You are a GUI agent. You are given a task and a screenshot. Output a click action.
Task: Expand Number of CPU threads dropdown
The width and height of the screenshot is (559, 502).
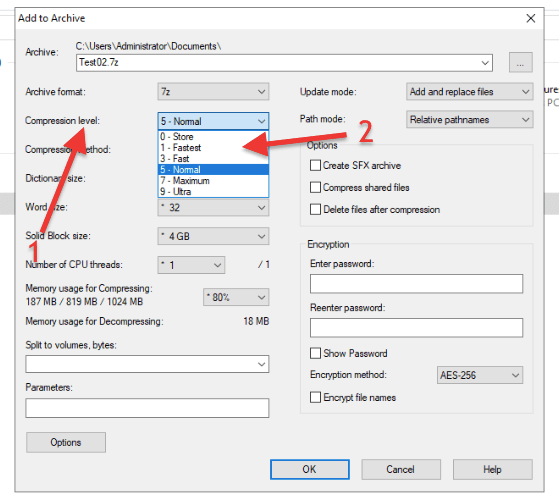click(x=191, y=265)
